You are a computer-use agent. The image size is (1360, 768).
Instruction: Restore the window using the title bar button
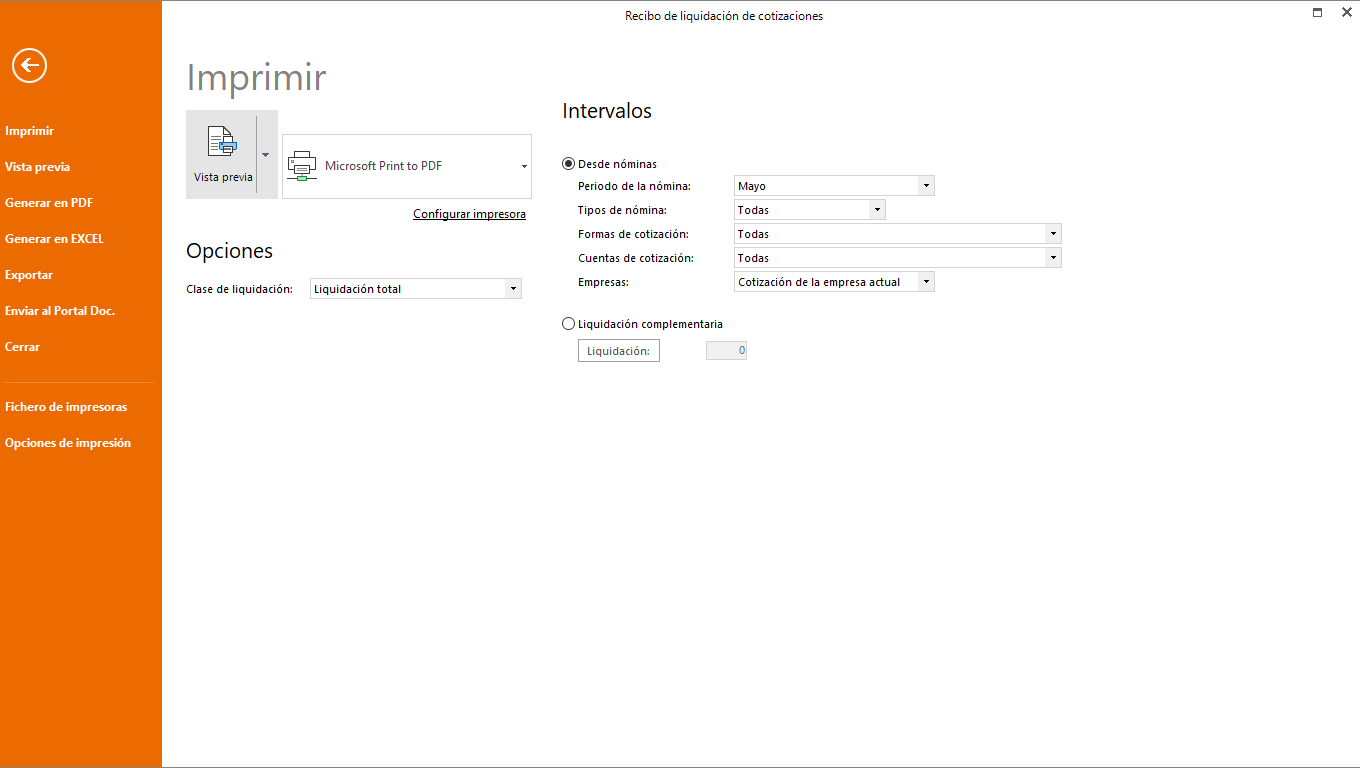[1318, 12]
